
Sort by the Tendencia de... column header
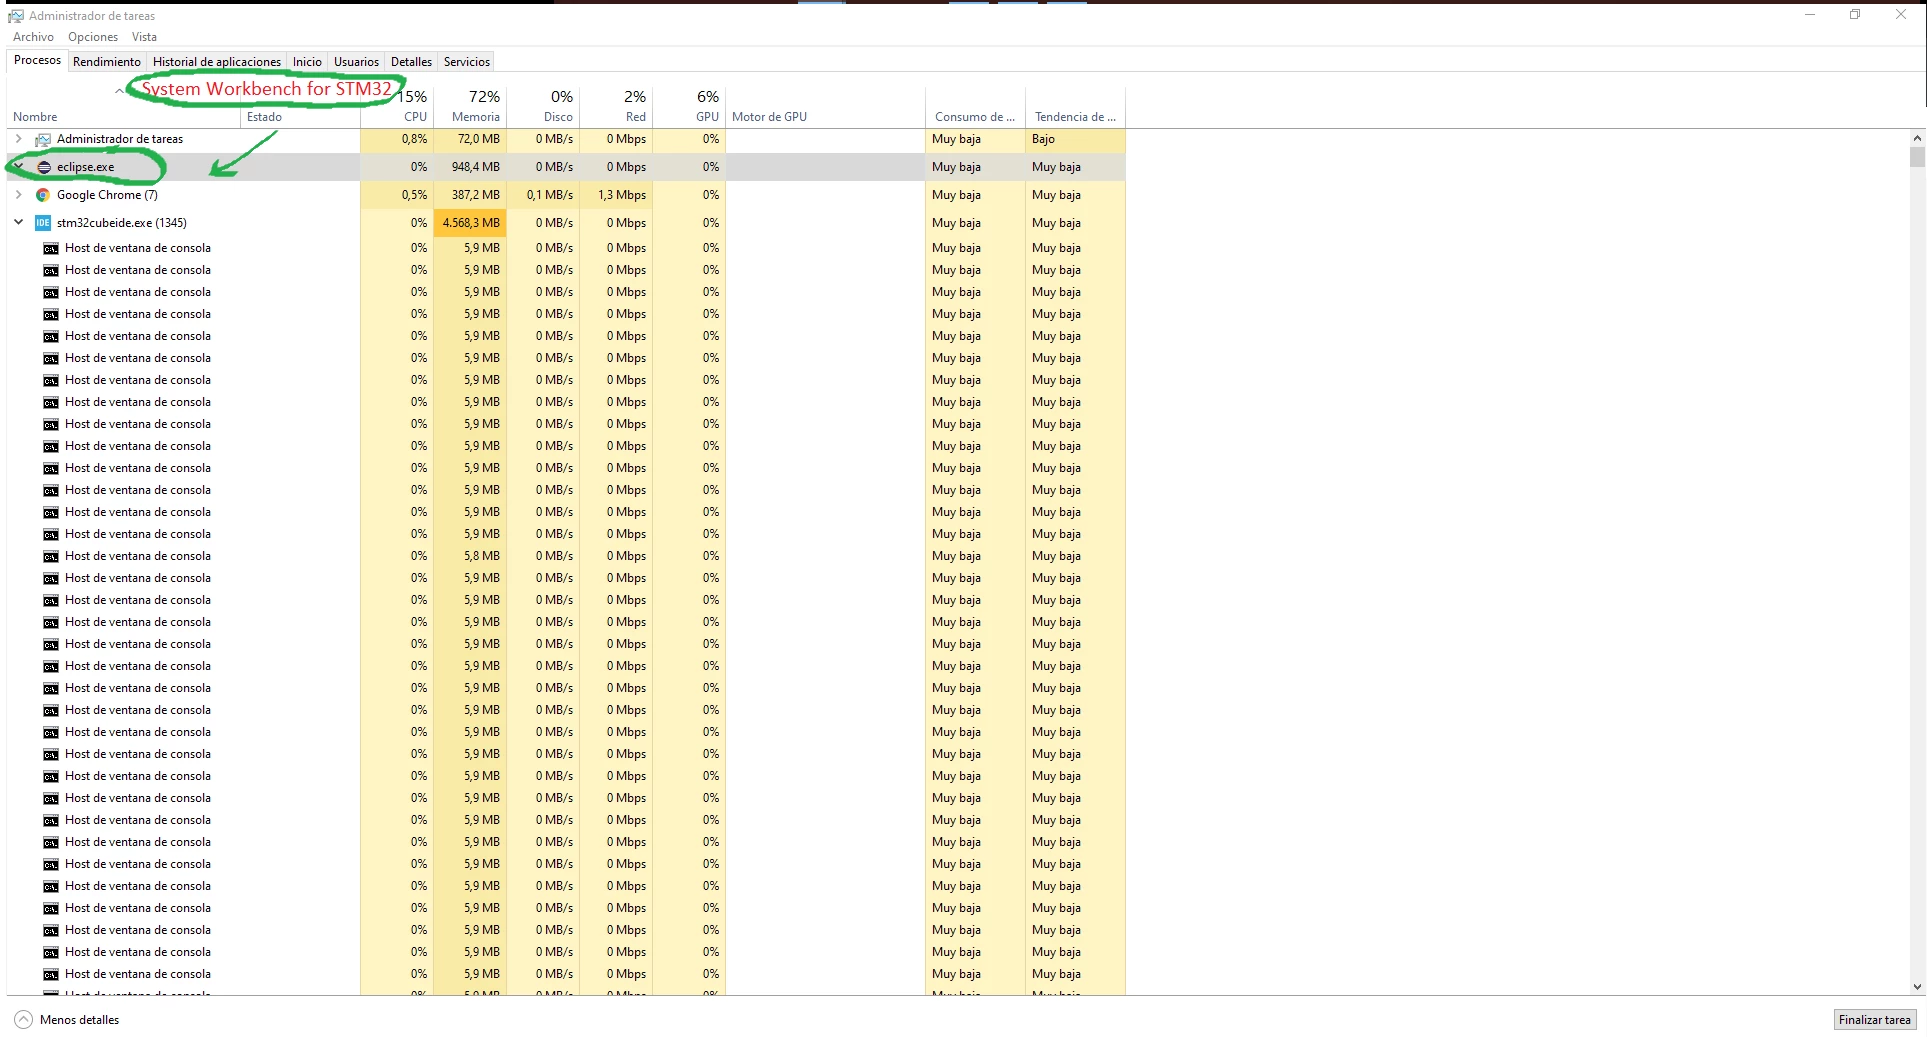tap(1075, 108)
